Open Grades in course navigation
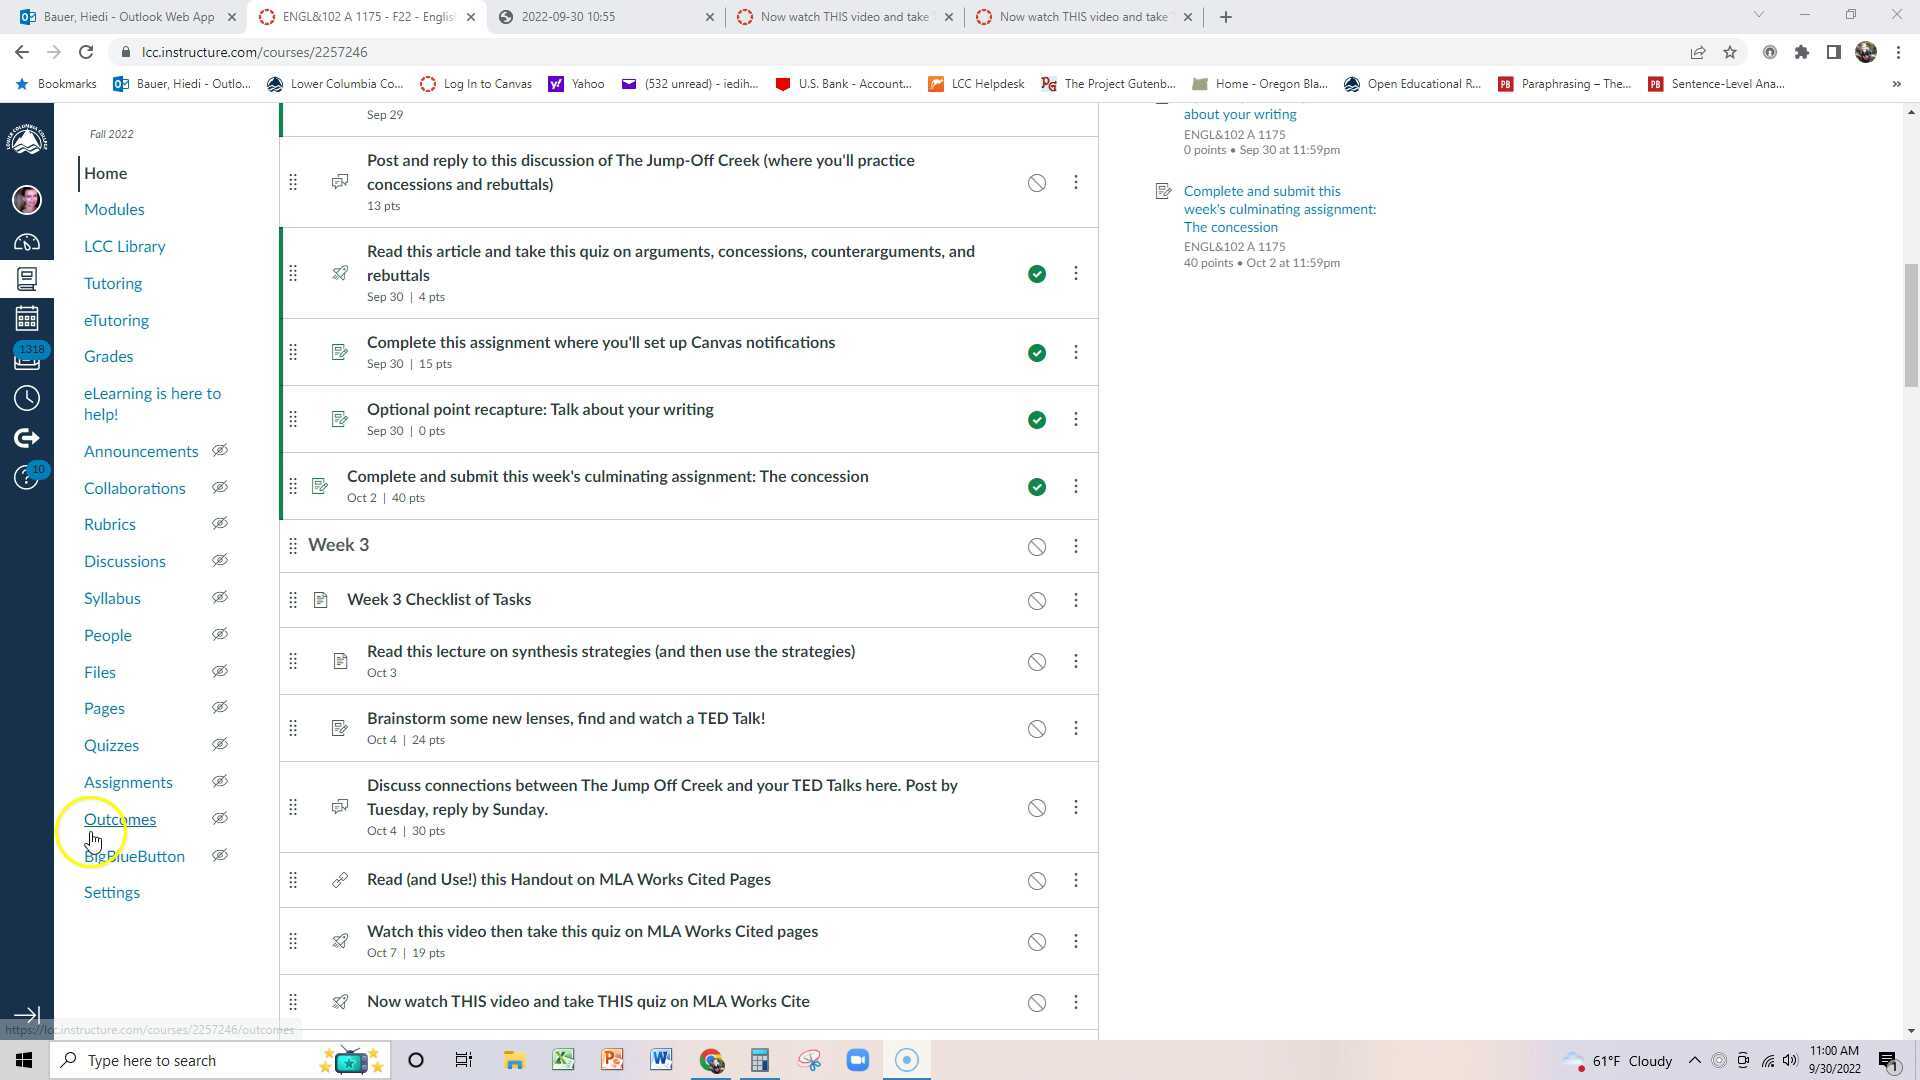The width and height of the screenshot is (1920, 1080). click(108, 357)
